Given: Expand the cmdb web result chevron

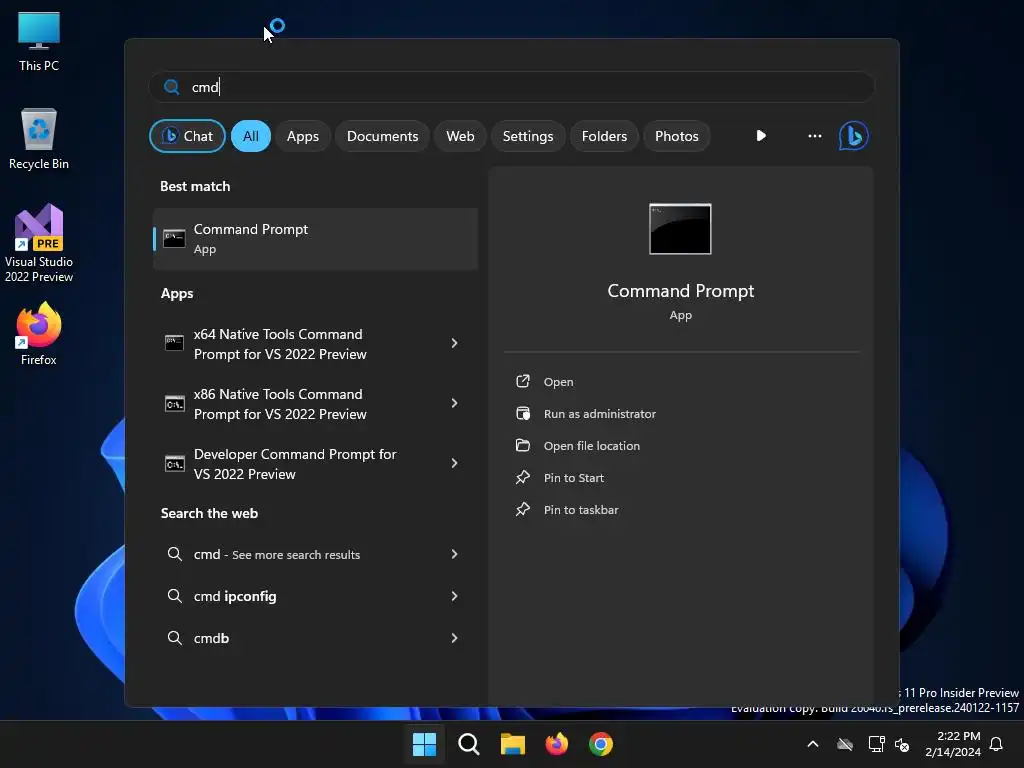Looking at the screenshot, I should (x=454, y=637).
